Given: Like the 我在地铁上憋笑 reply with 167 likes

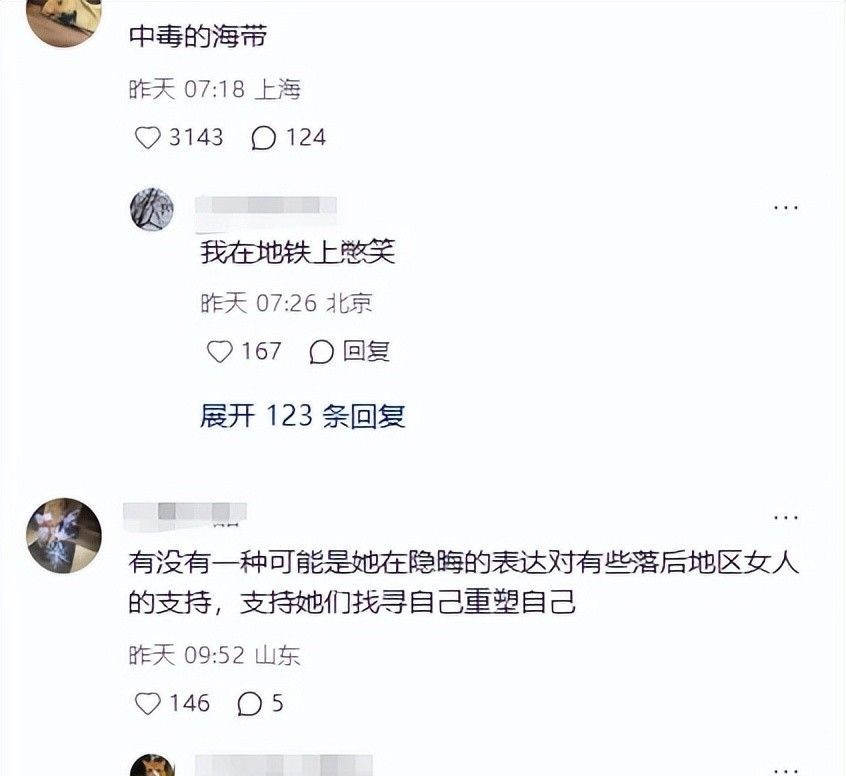Looking at the screenshot, I should pyautogui.click(x=220, y=352).
